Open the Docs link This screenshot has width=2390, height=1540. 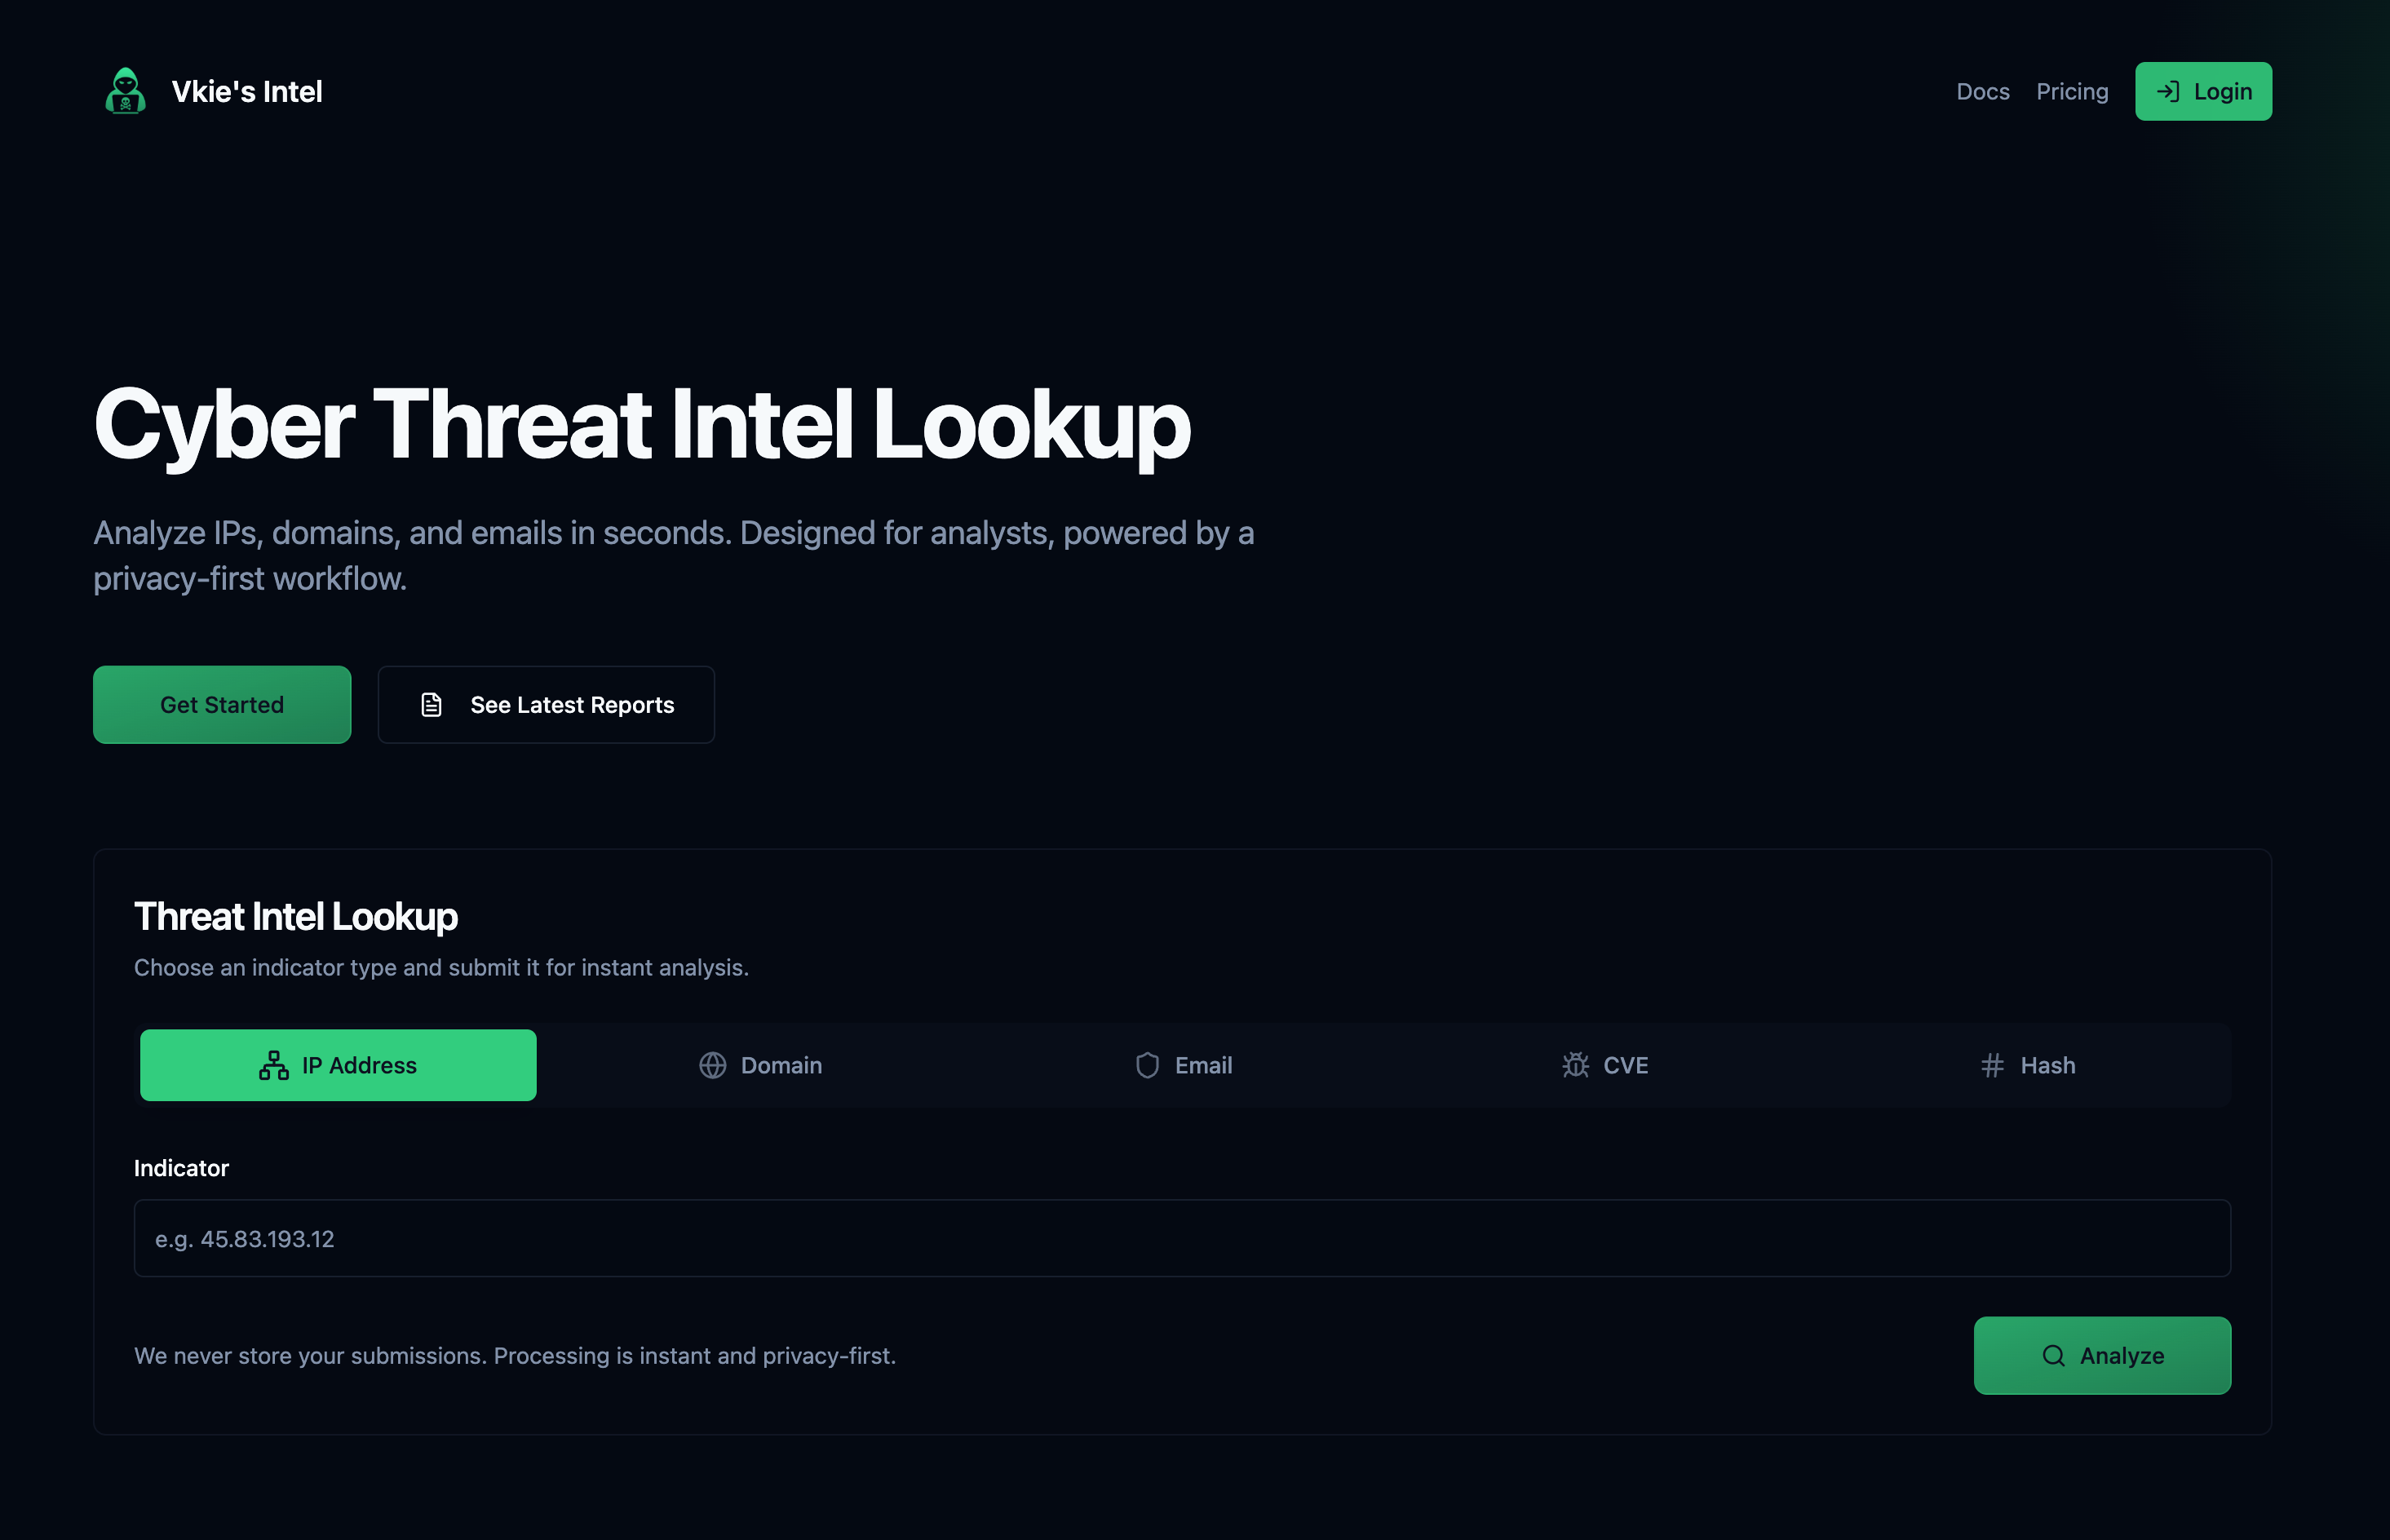pyautogui.click(x=1982, y=92)
